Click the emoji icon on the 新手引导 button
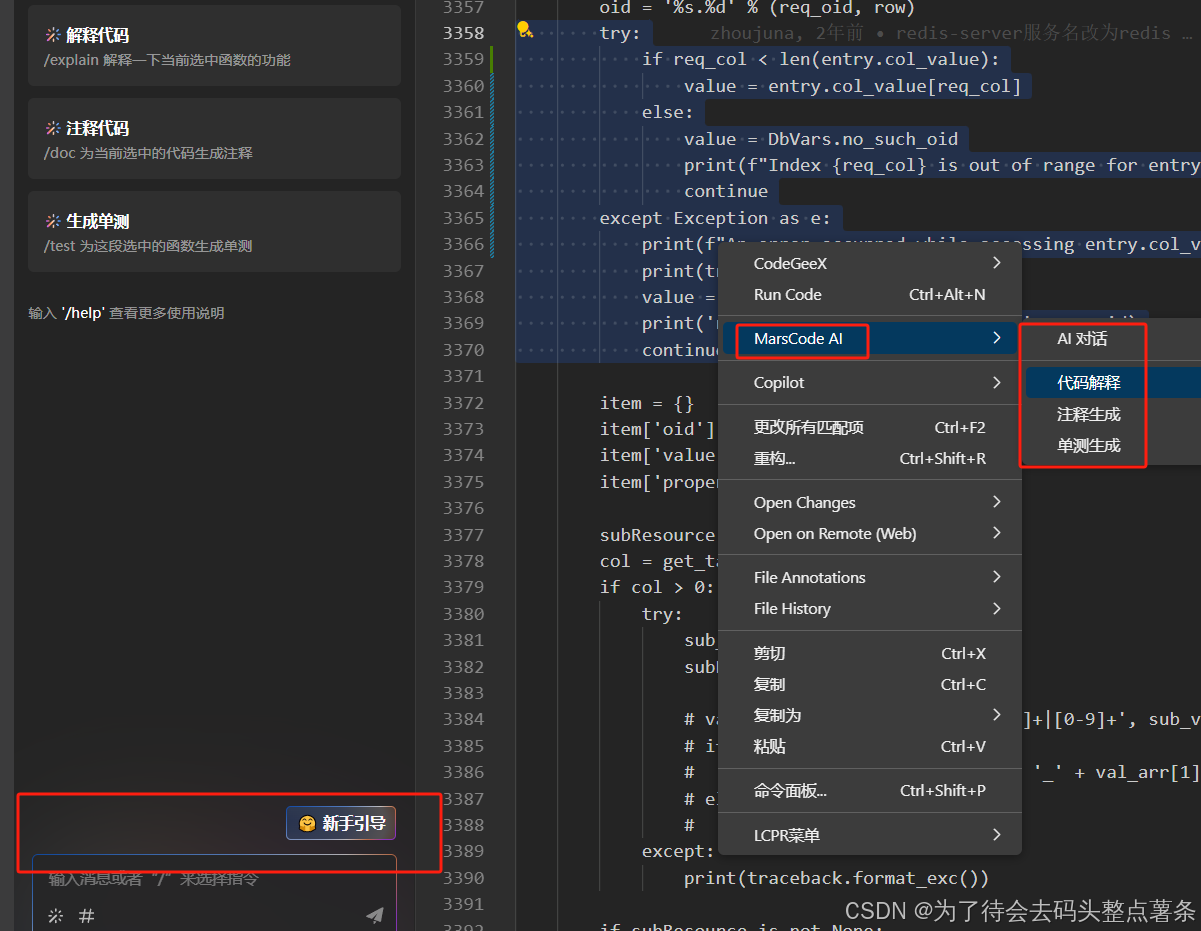Screen dimensions: 1201x931 coord(307,823)
